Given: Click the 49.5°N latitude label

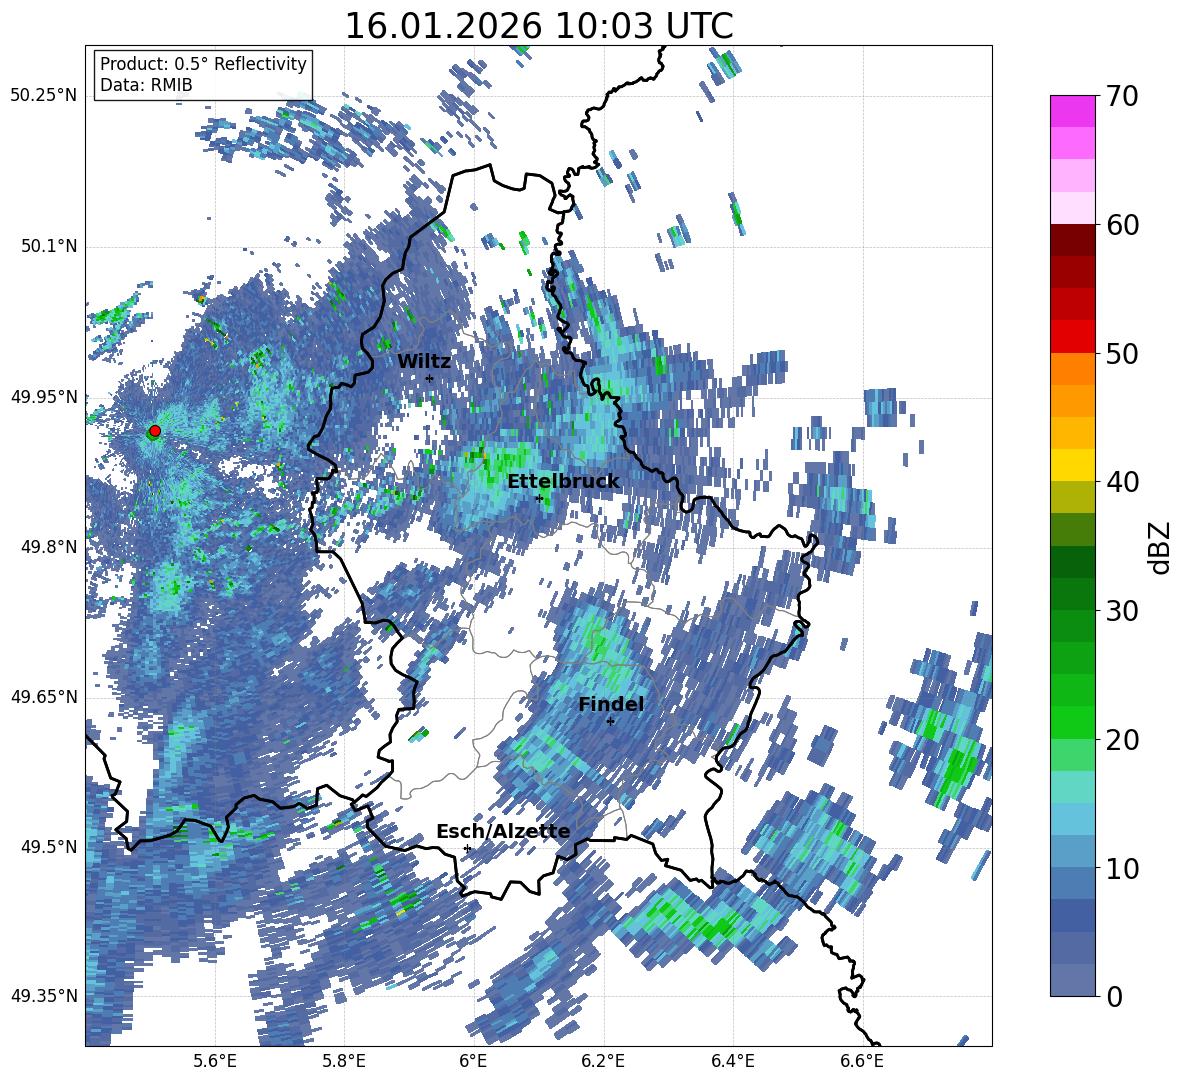Looking at the screenshot, I should point(49,846).
